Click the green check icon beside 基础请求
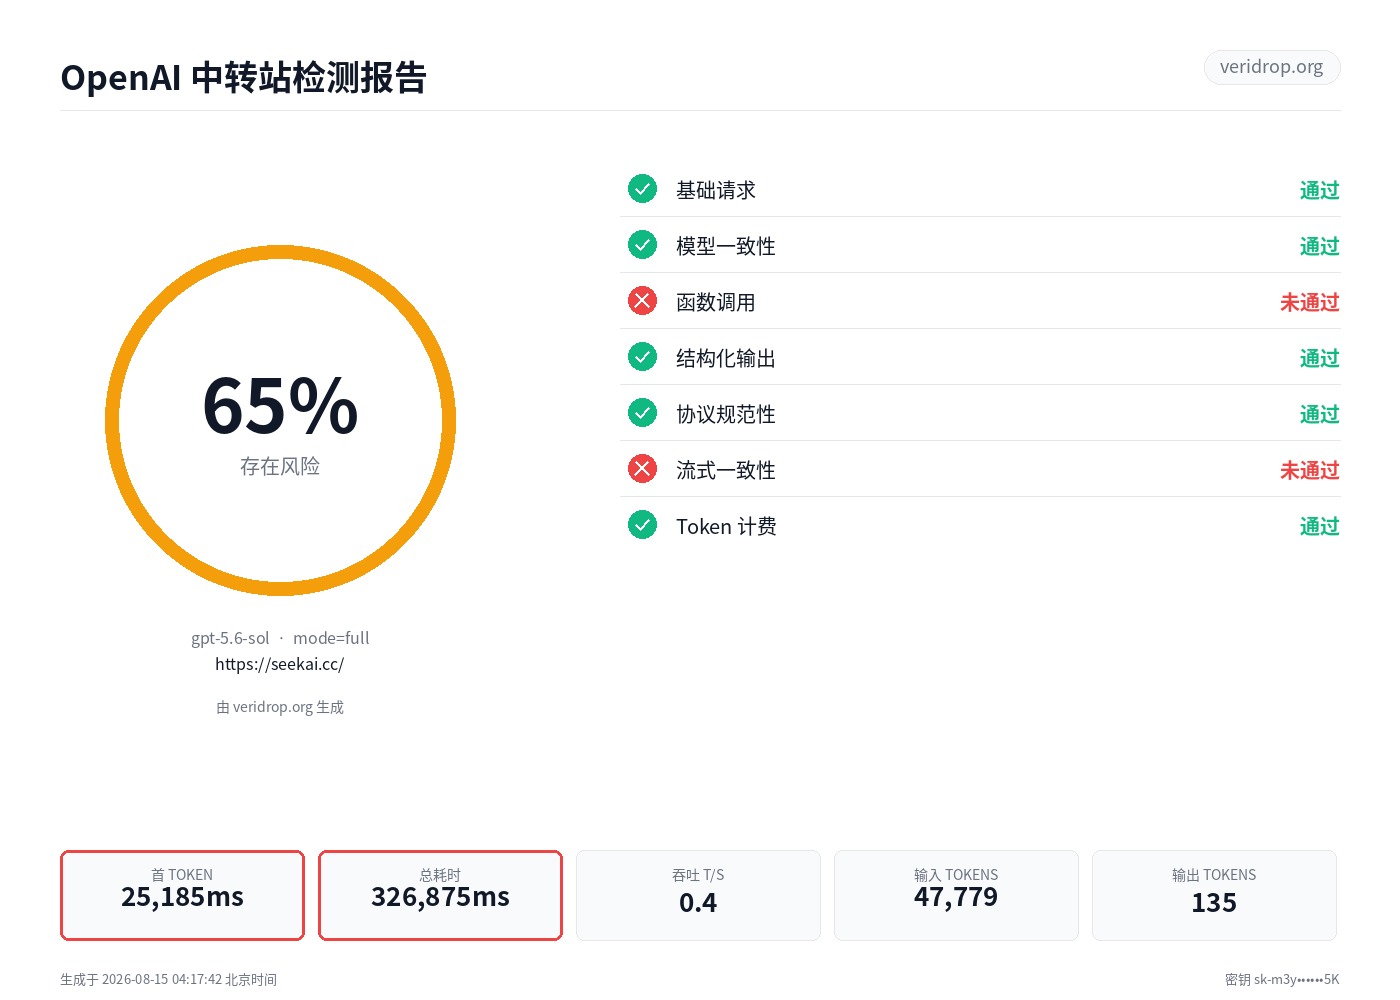The height and width of the screenshot is (1000, 1400). click(642, 188)
